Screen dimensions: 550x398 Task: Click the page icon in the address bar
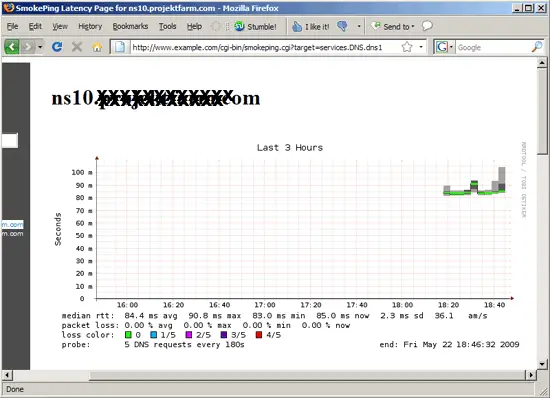pyautogui.click(x=120, y=47)
